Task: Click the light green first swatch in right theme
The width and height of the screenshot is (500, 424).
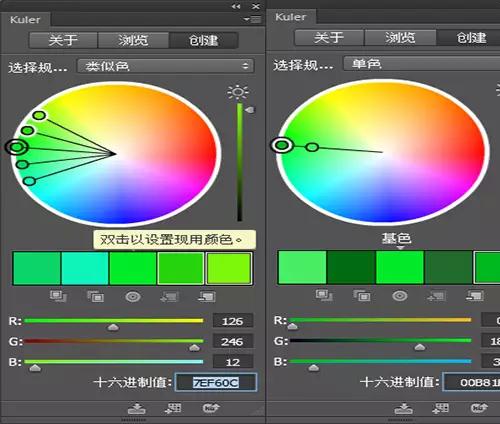Action: 302,267
